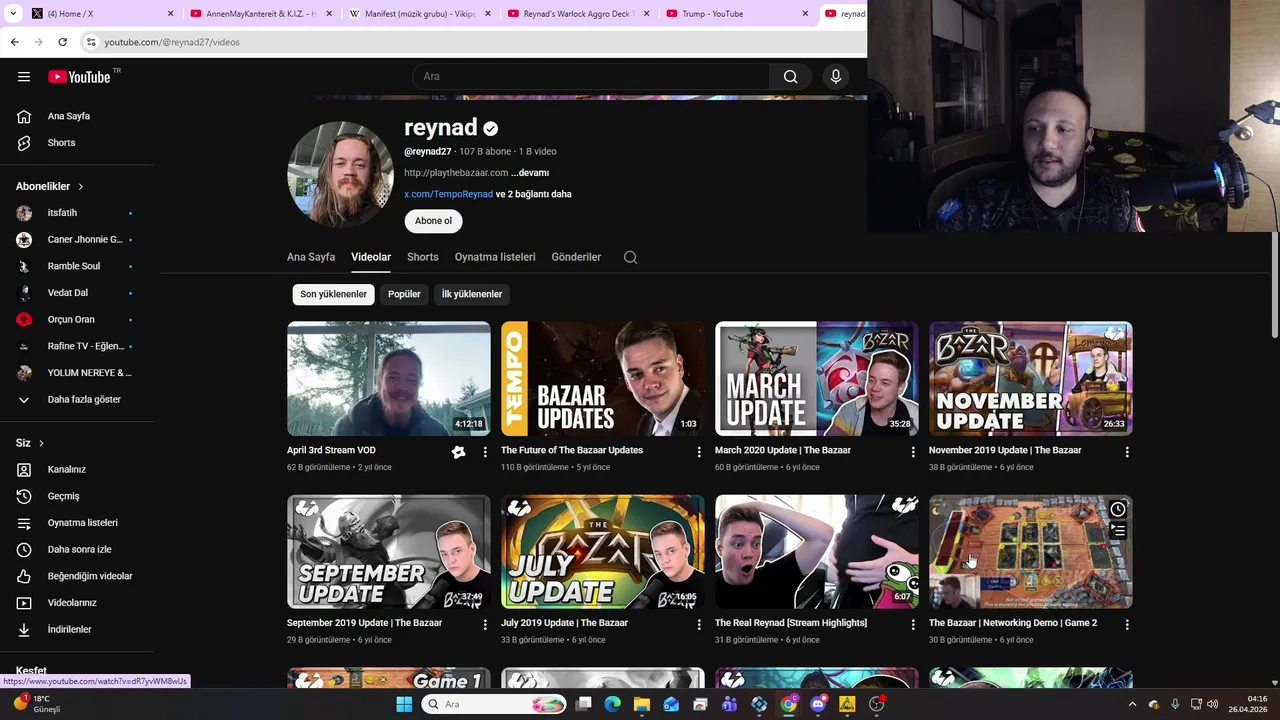The image size is (1280, 720).
Task: Click the Windows taskbar search box
Action: coord(495,704)
